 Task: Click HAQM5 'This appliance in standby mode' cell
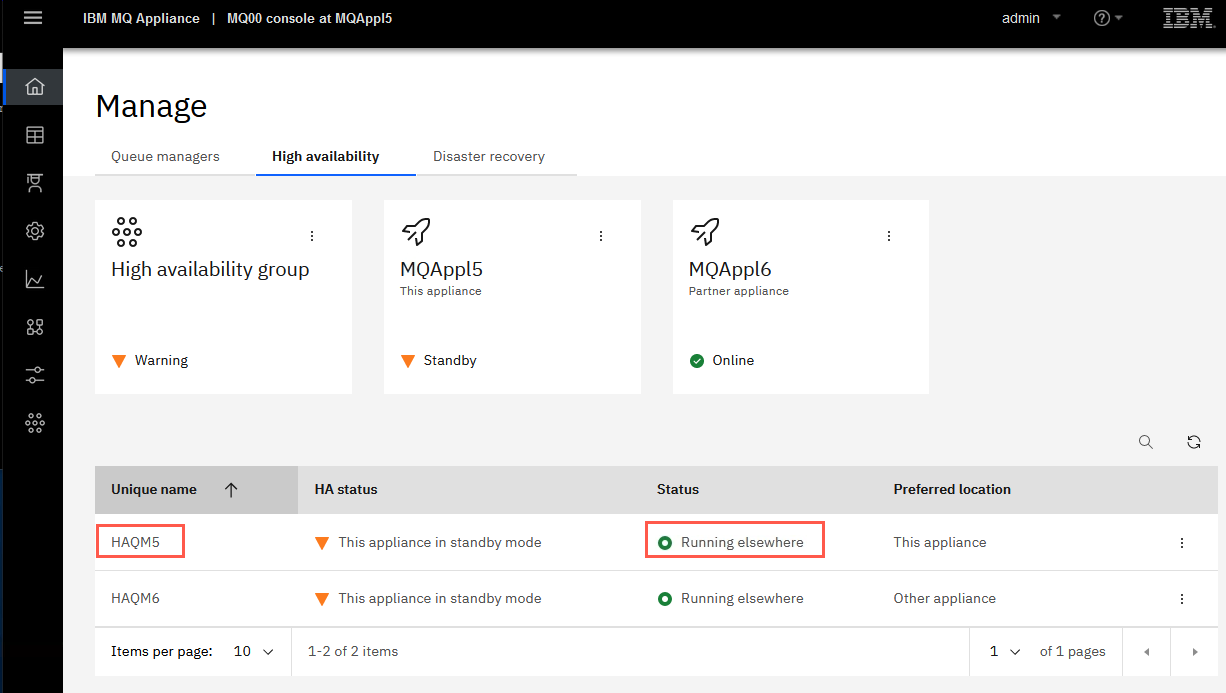tap(428, 542)
